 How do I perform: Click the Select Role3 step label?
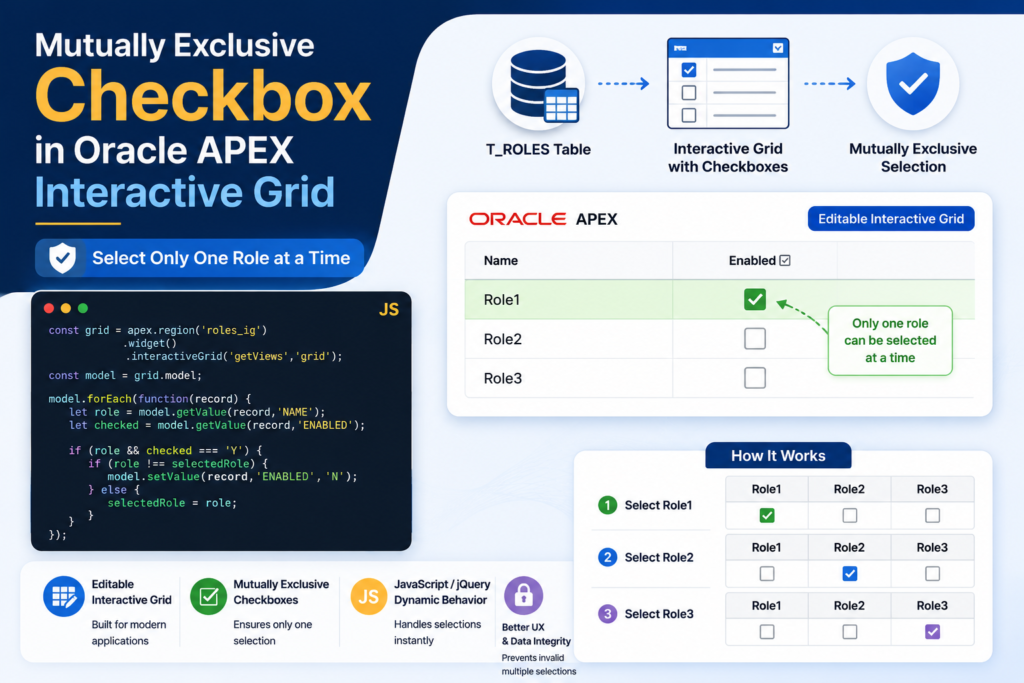click(659, 614)
